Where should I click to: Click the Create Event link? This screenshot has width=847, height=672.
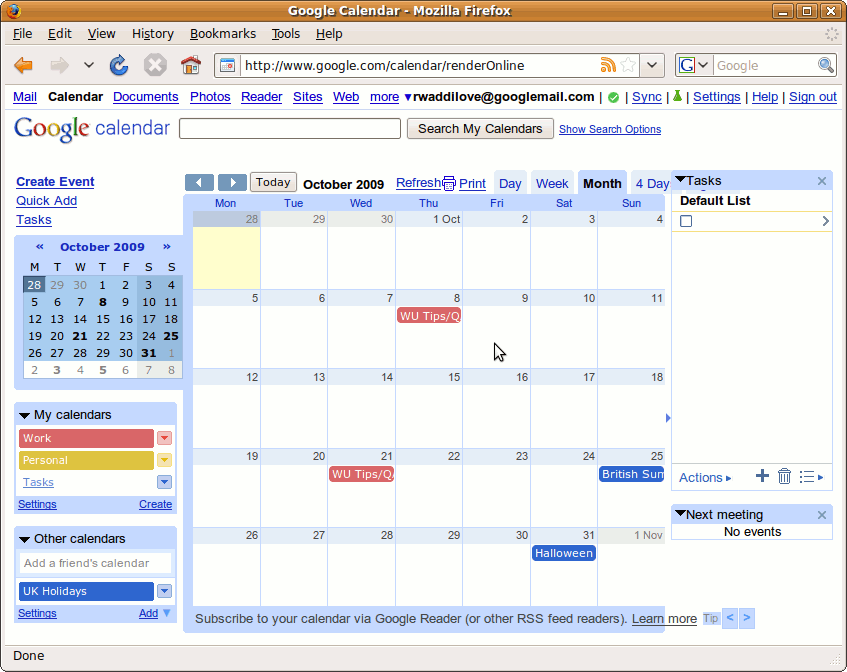tap(55, 182)
